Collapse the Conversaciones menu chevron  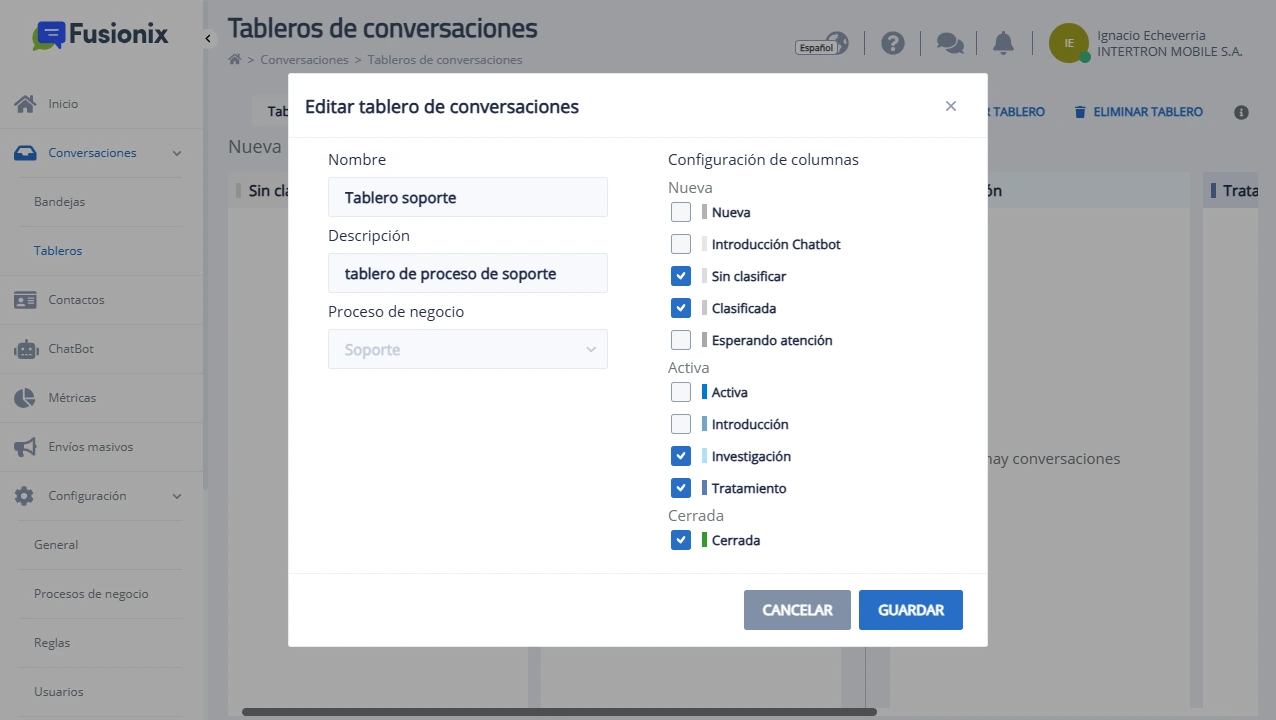177,153
